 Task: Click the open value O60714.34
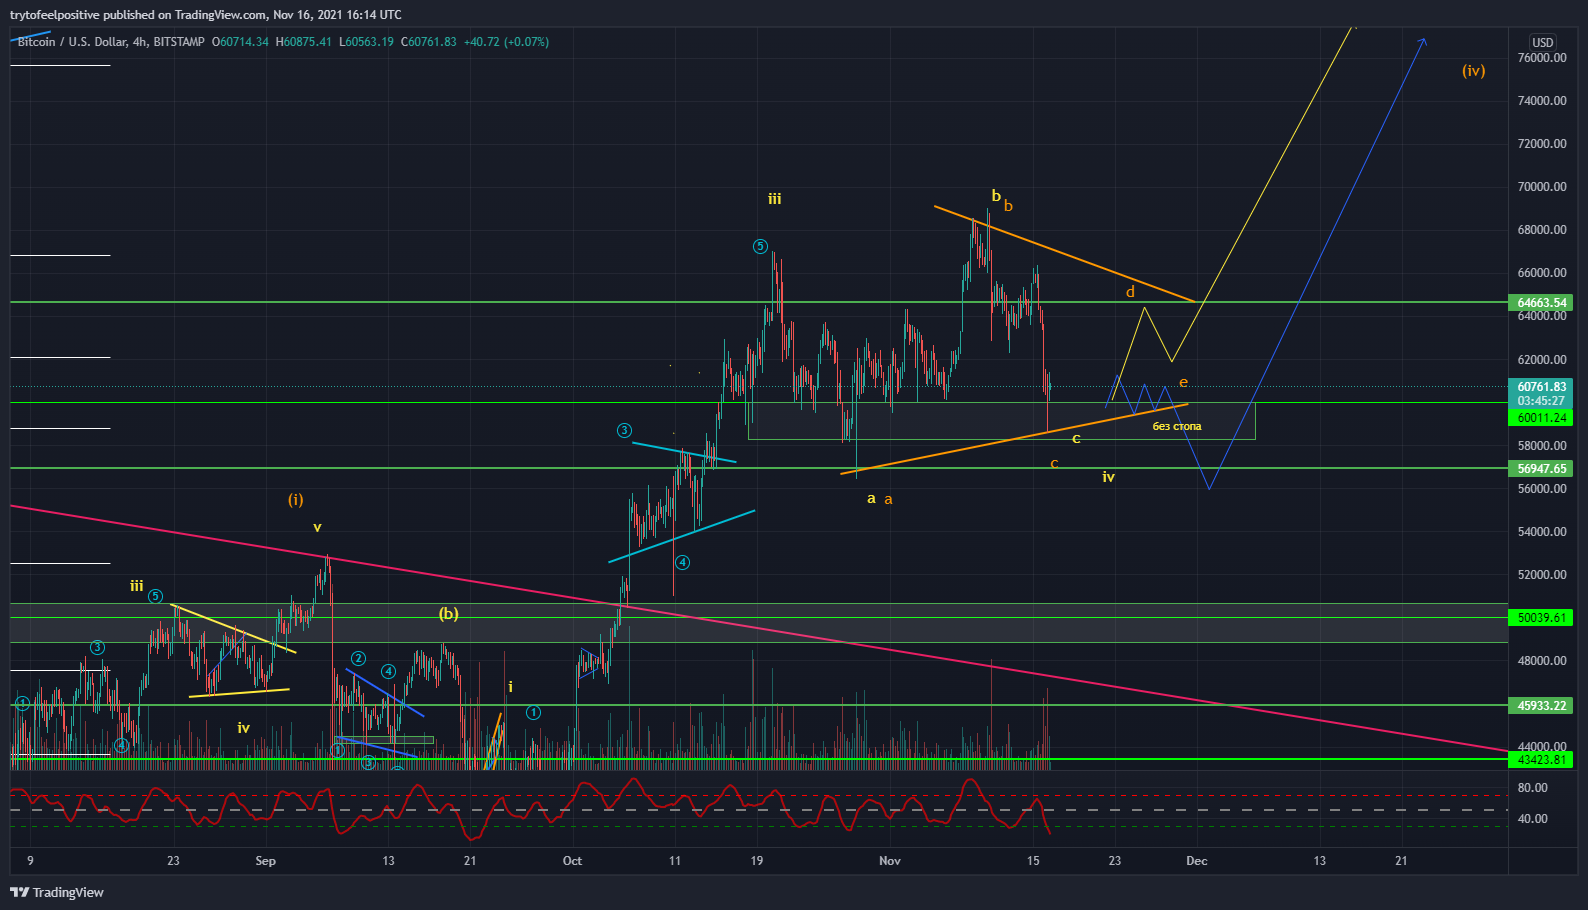[240, 42]
